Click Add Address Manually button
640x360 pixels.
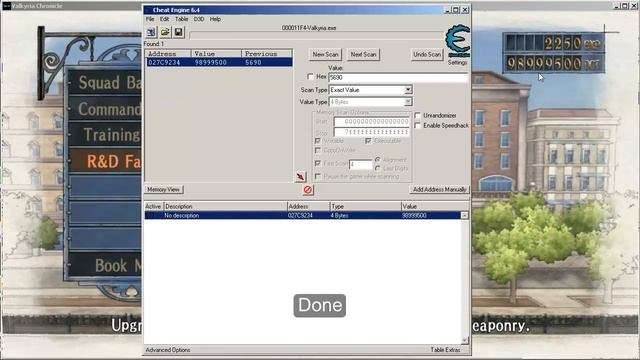439,189
